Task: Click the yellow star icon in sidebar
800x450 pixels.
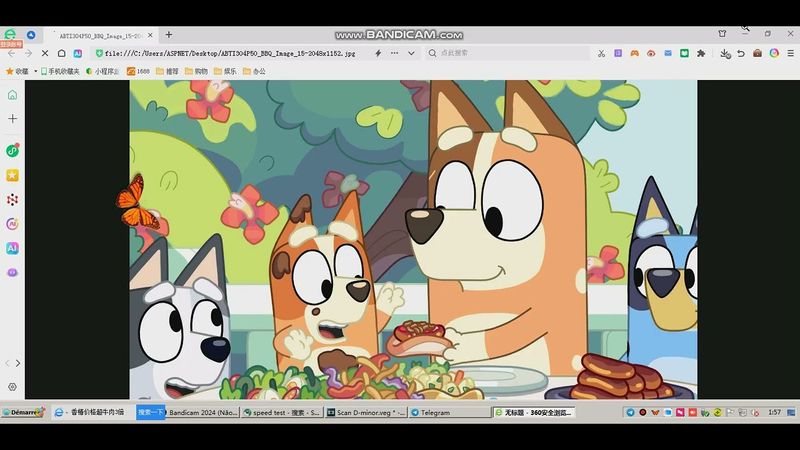Action: 12,175
